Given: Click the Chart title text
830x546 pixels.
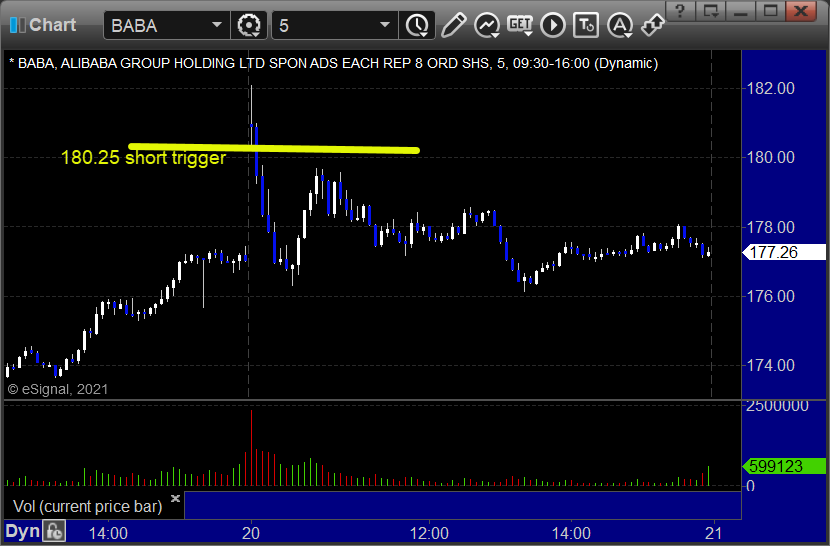Looking at the screenshot, I should (x=52, y=25).
